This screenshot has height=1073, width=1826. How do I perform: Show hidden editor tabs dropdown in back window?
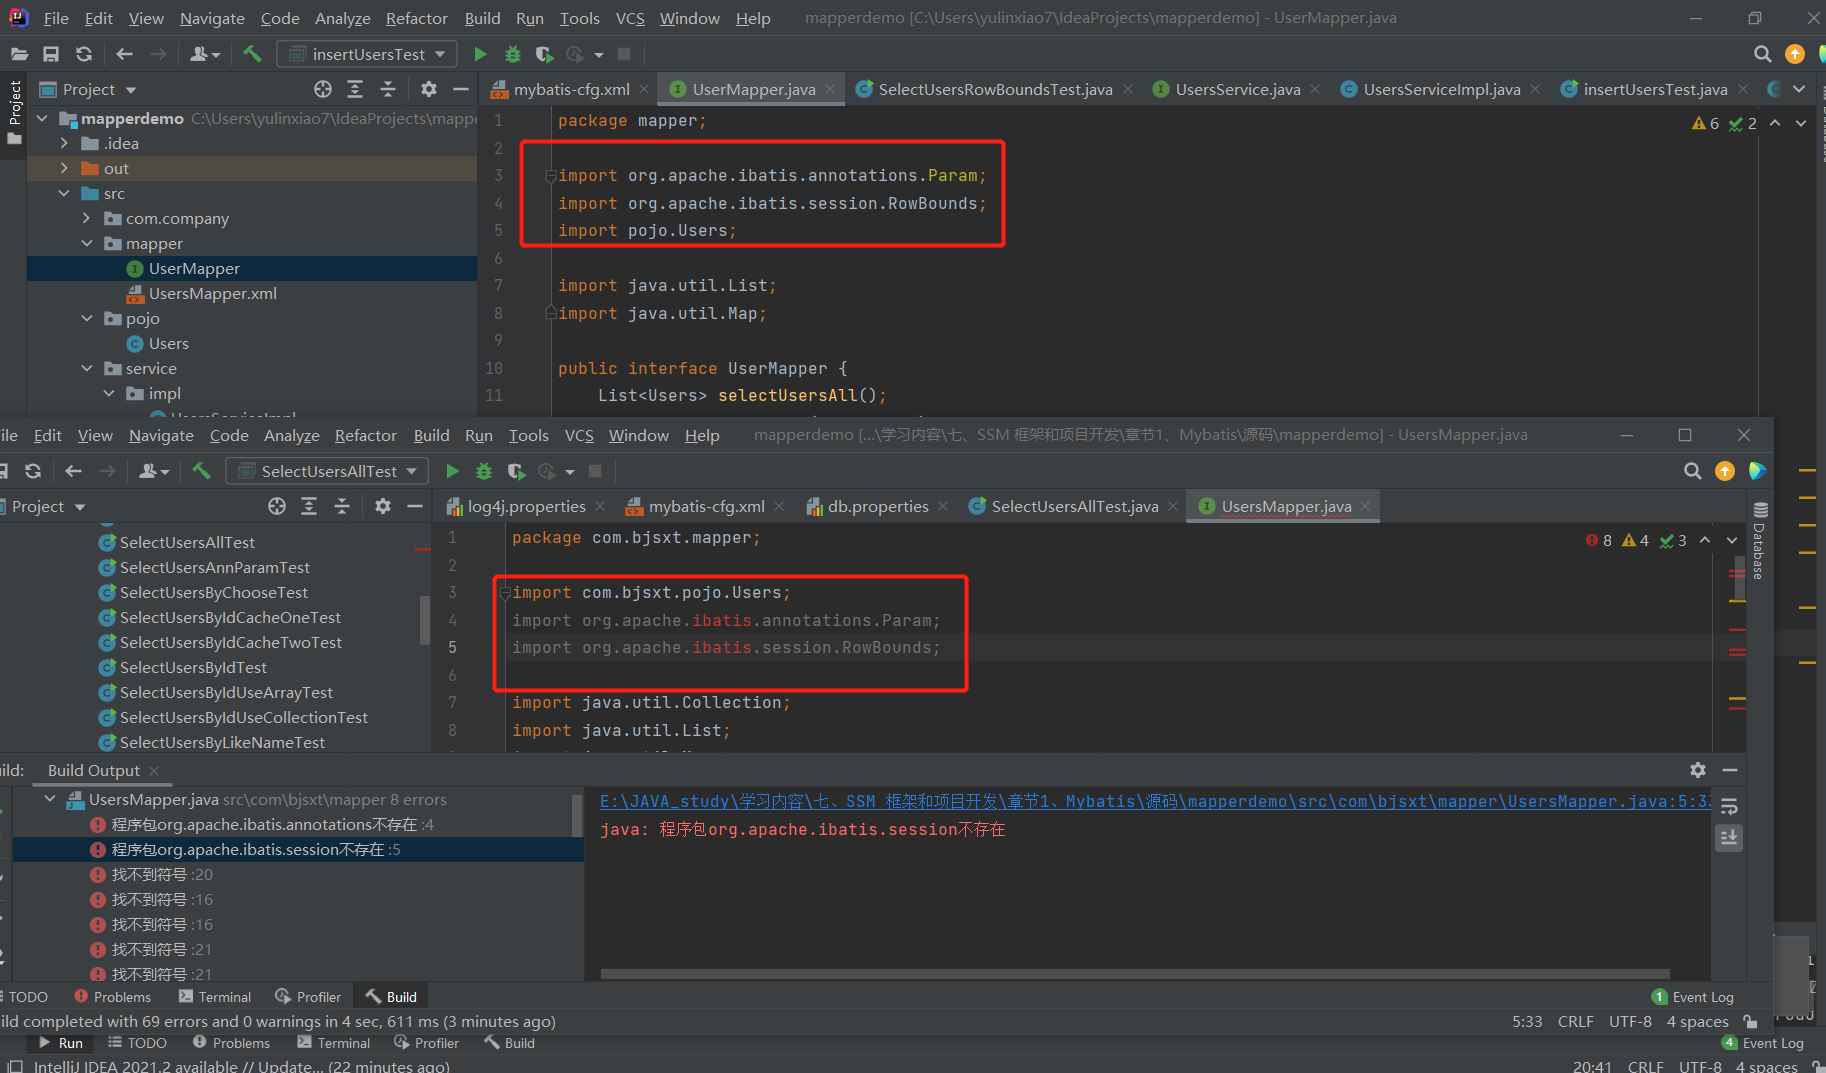(x=1799, y=89)
